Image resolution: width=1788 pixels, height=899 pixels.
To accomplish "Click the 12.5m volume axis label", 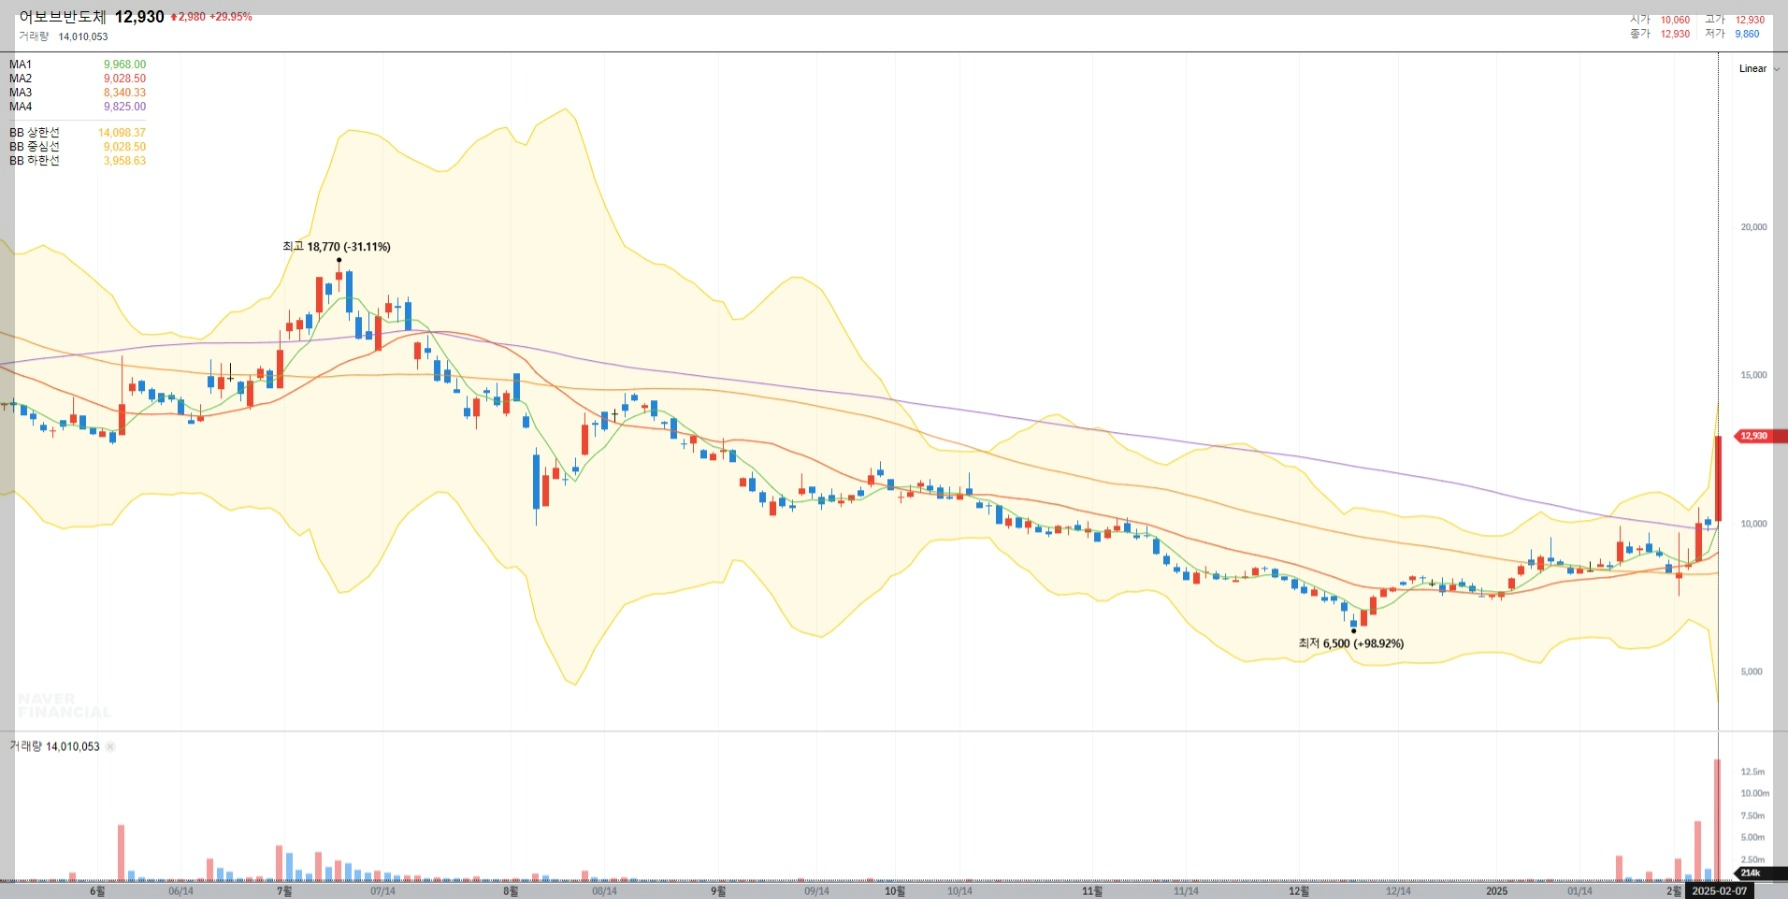I will [1753, 772].
